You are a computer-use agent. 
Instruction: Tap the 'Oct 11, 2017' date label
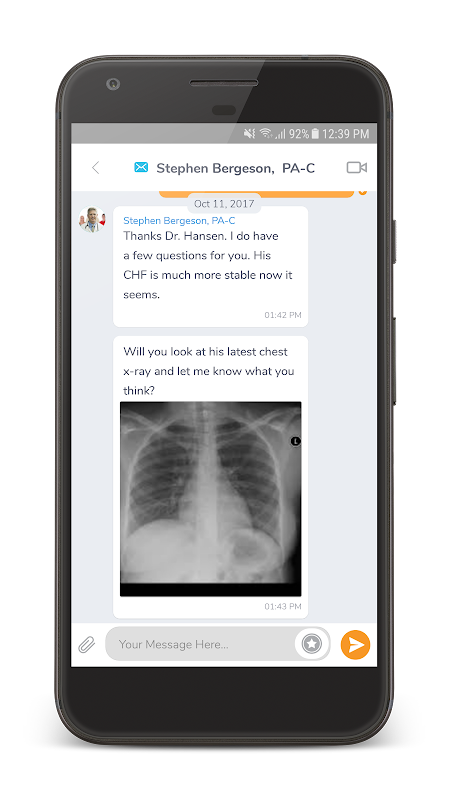pos(224,204)
